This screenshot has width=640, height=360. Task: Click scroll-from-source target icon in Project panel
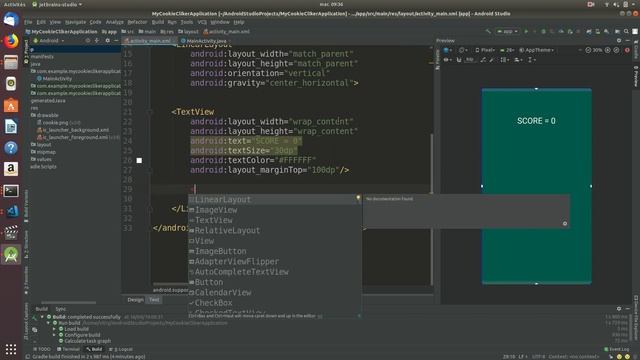pos(88,40)
